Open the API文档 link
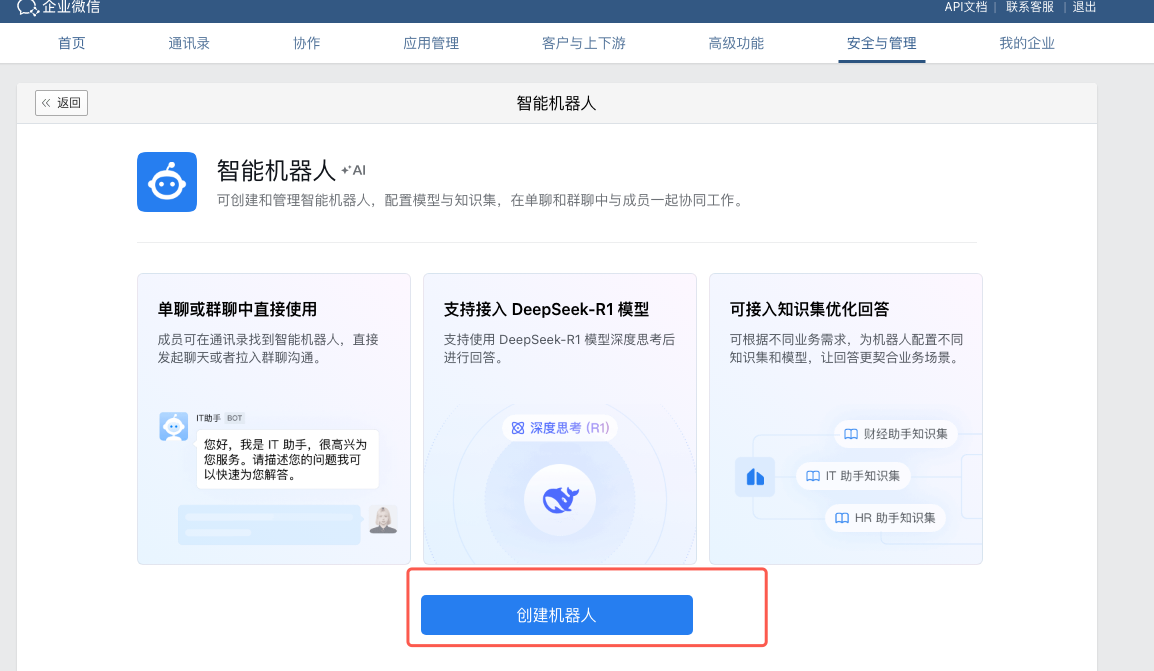The image size is (1154, 671). [965, 7]
